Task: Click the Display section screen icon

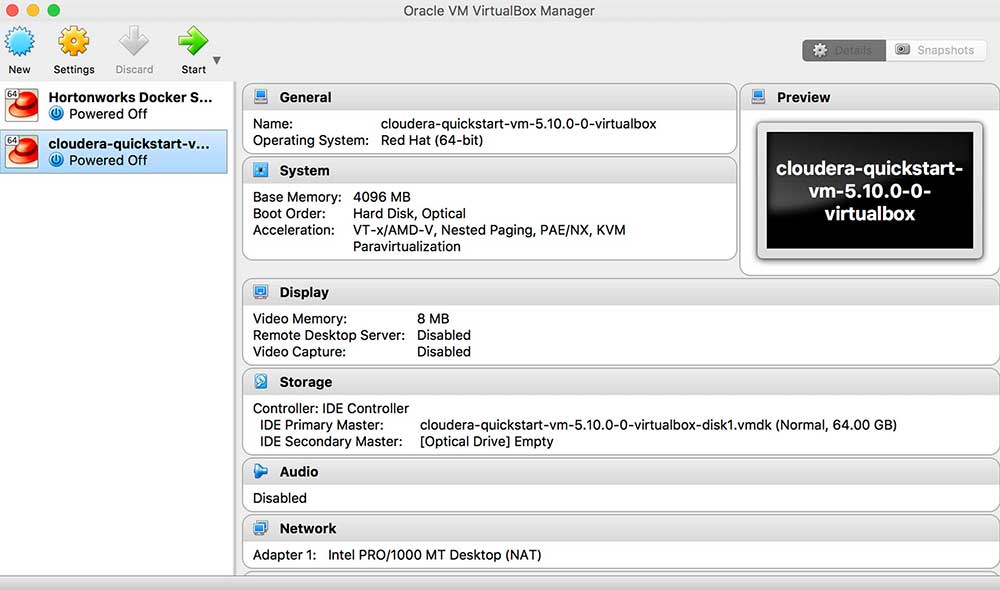Action: [261, 292]
